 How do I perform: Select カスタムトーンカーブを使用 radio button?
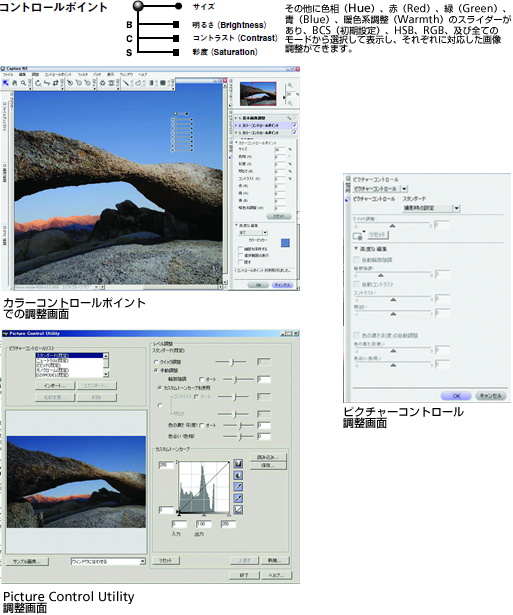point(160,388)
